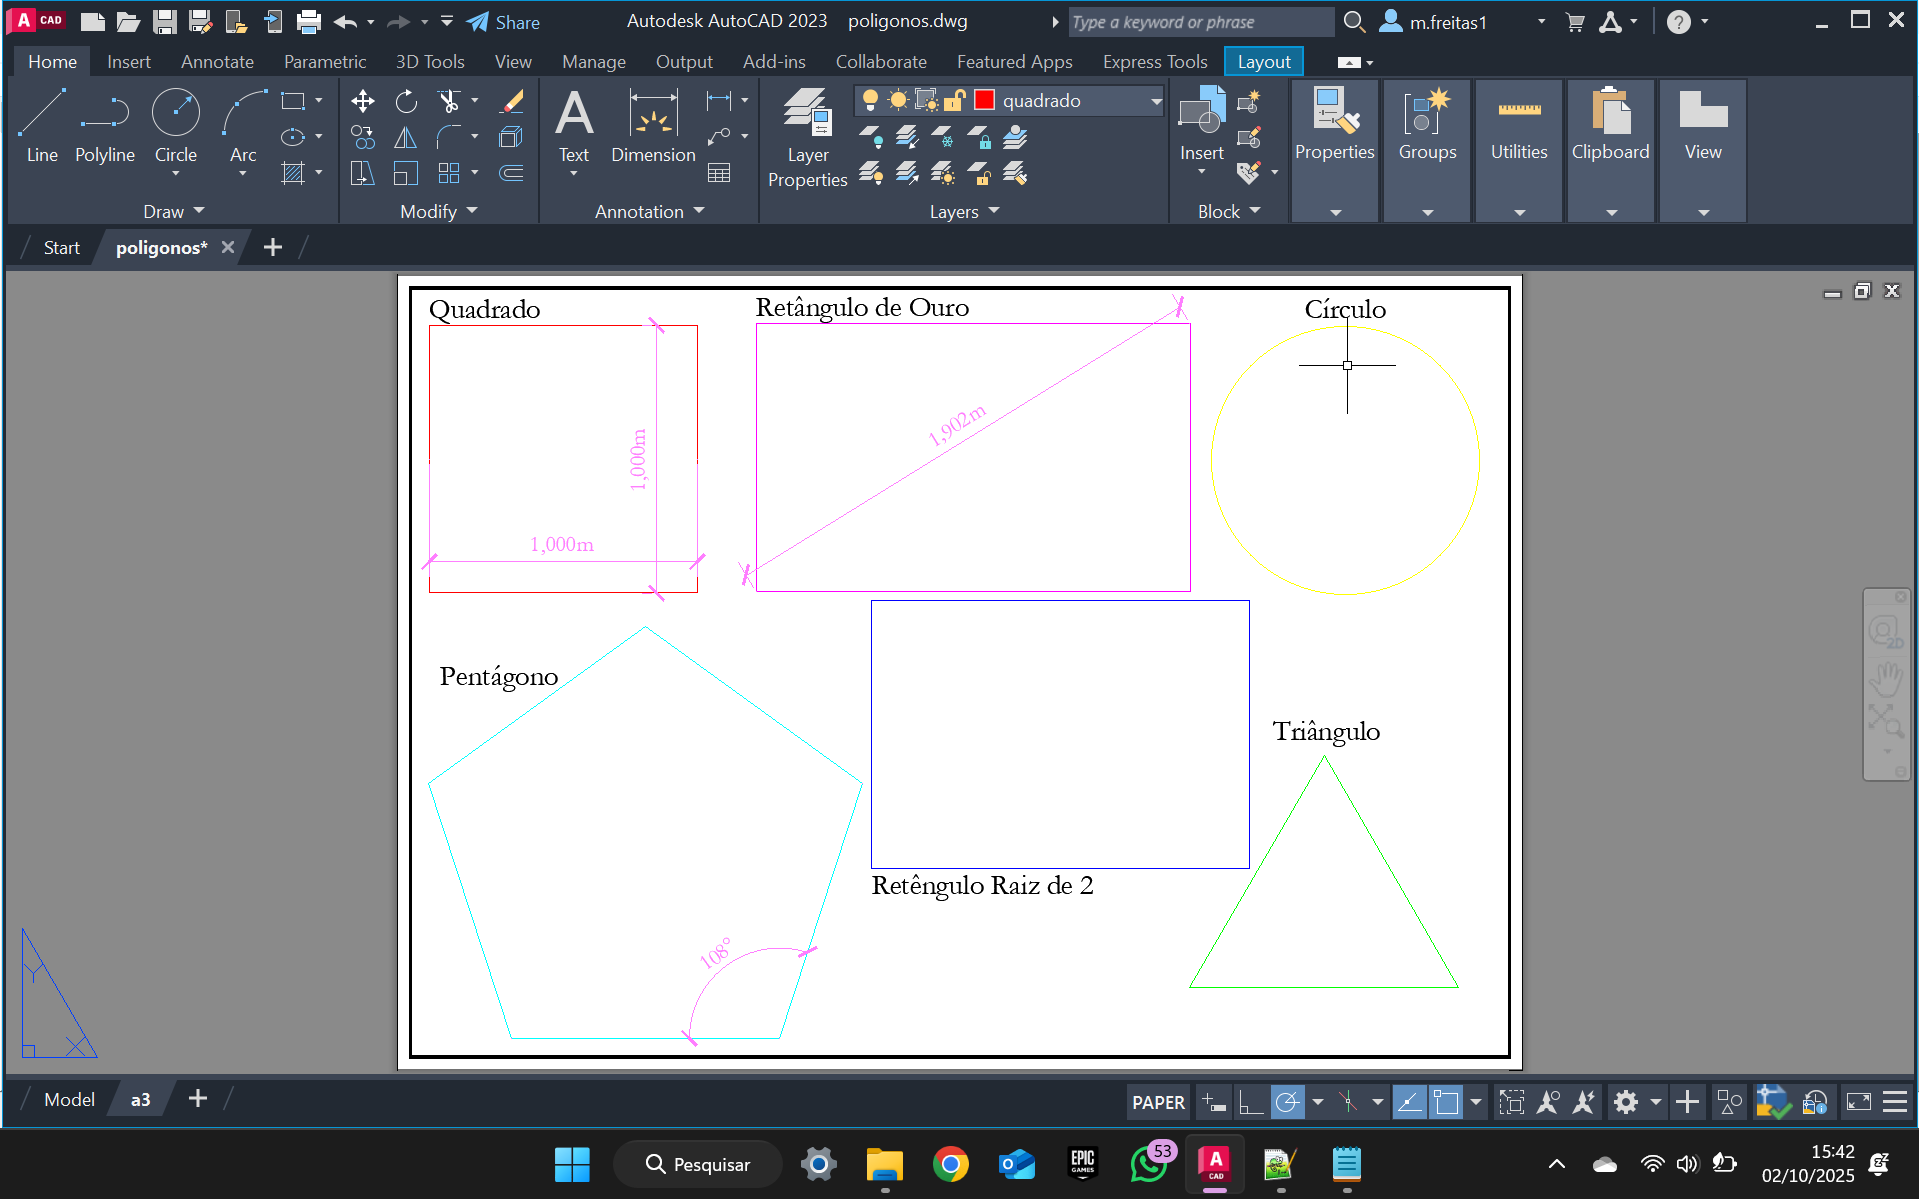The width and height of the screenshot is (1919, 1199).
Task: Switch to the Model tab
Action: point(69,1099)
